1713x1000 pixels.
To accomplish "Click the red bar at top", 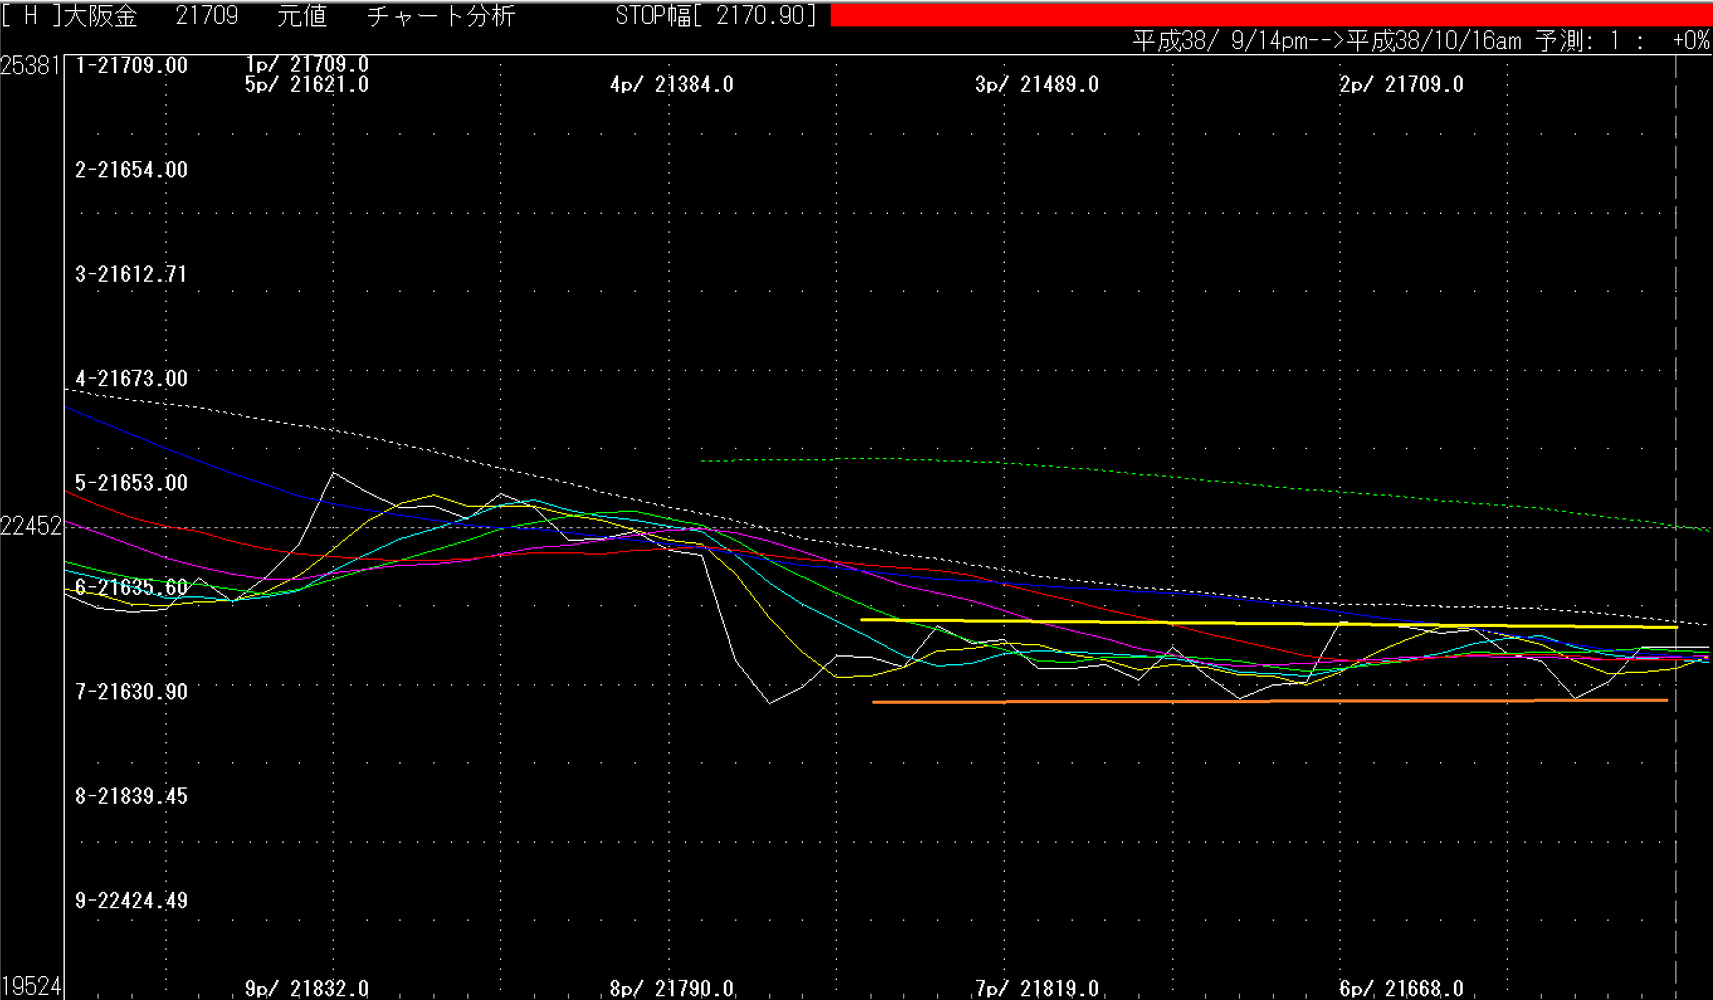I will point(1271,14).
